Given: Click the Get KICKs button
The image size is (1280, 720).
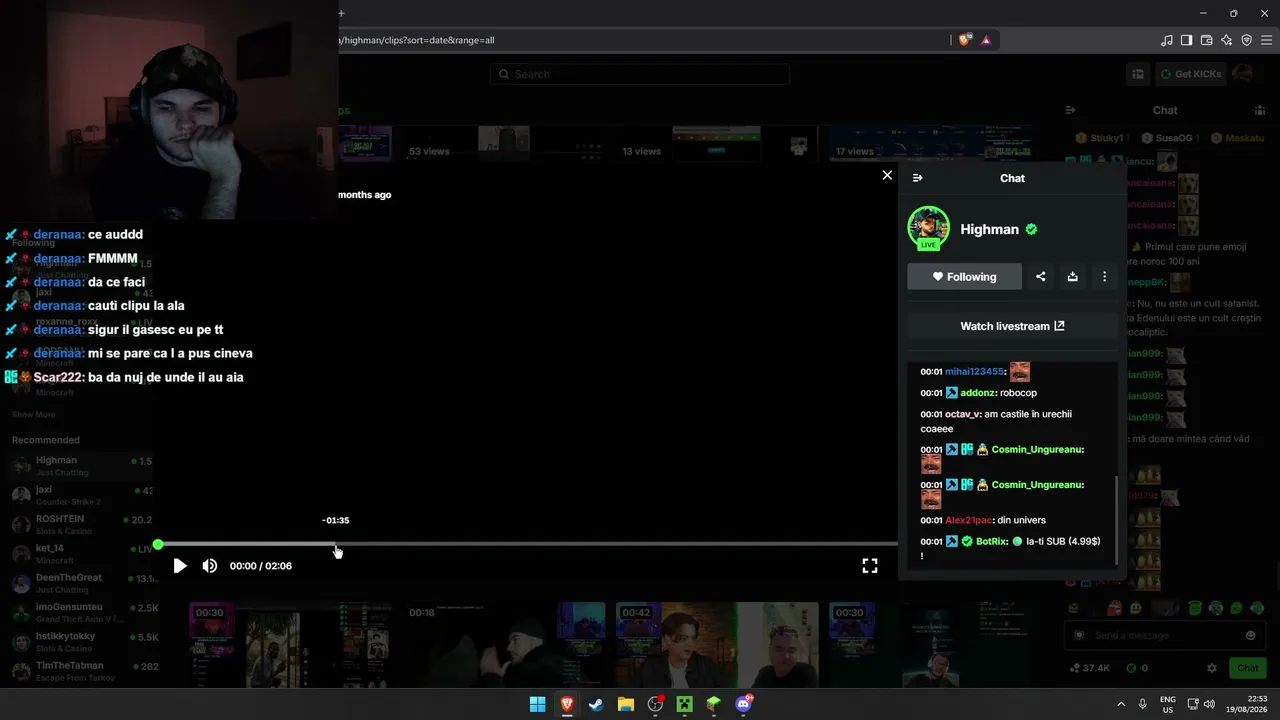Looking at the screenshot, I should [1190, 74].
